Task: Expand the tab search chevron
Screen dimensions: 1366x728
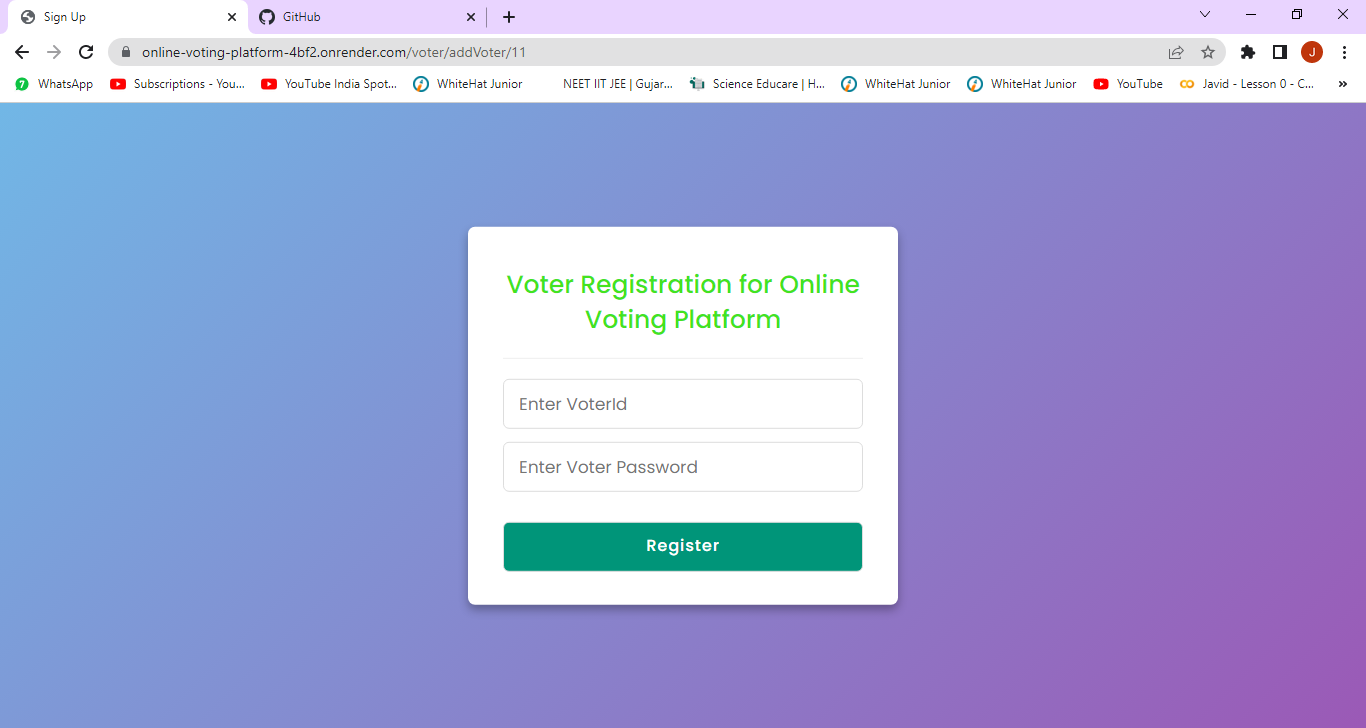Action: coord(1205,14)
